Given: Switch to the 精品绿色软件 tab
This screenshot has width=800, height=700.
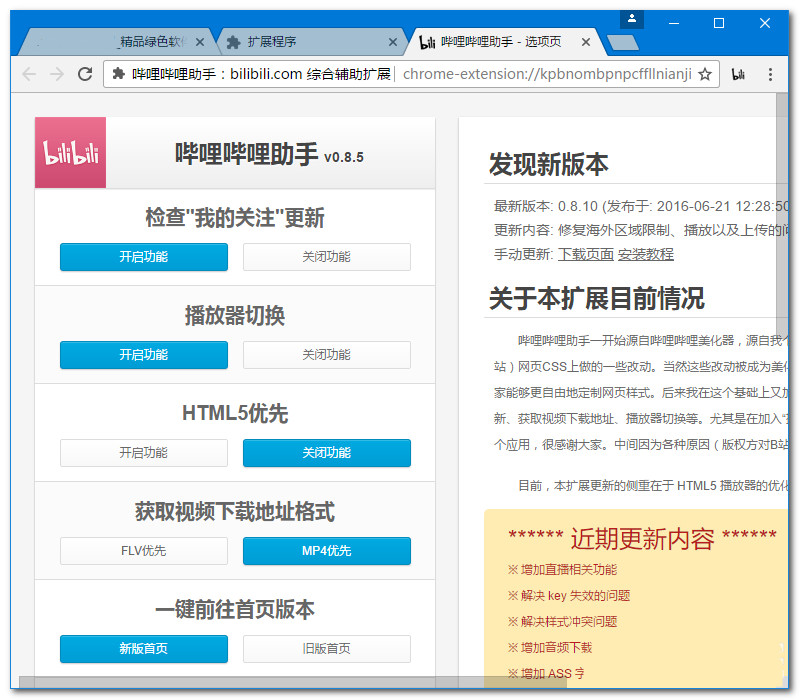Looking at the screenshot, I should 150,42.
